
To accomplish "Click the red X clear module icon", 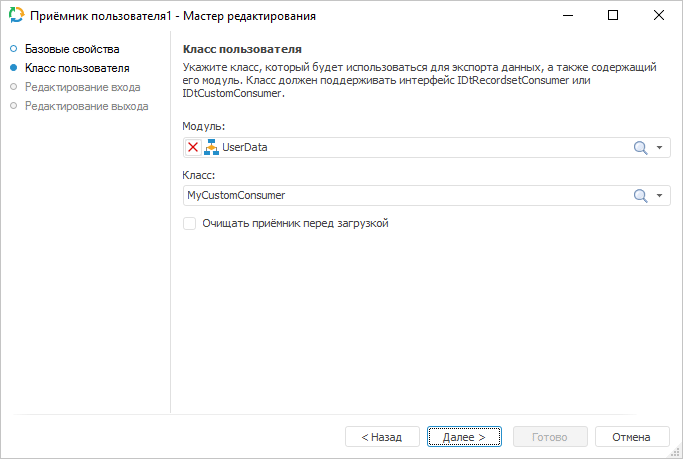I will [193, 148].
